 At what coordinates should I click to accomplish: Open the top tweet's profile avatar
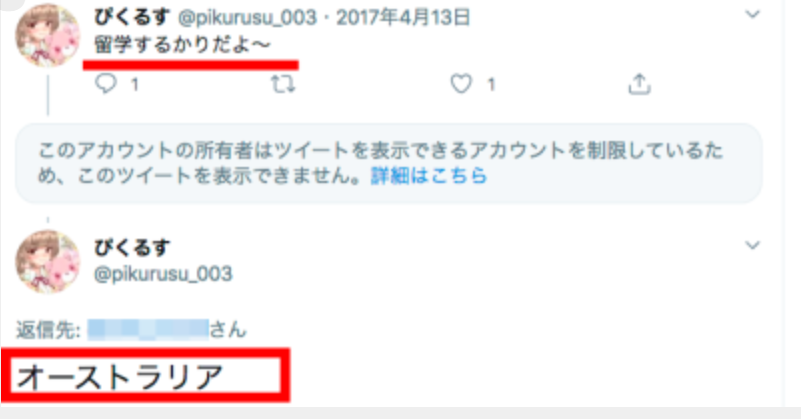47,35
